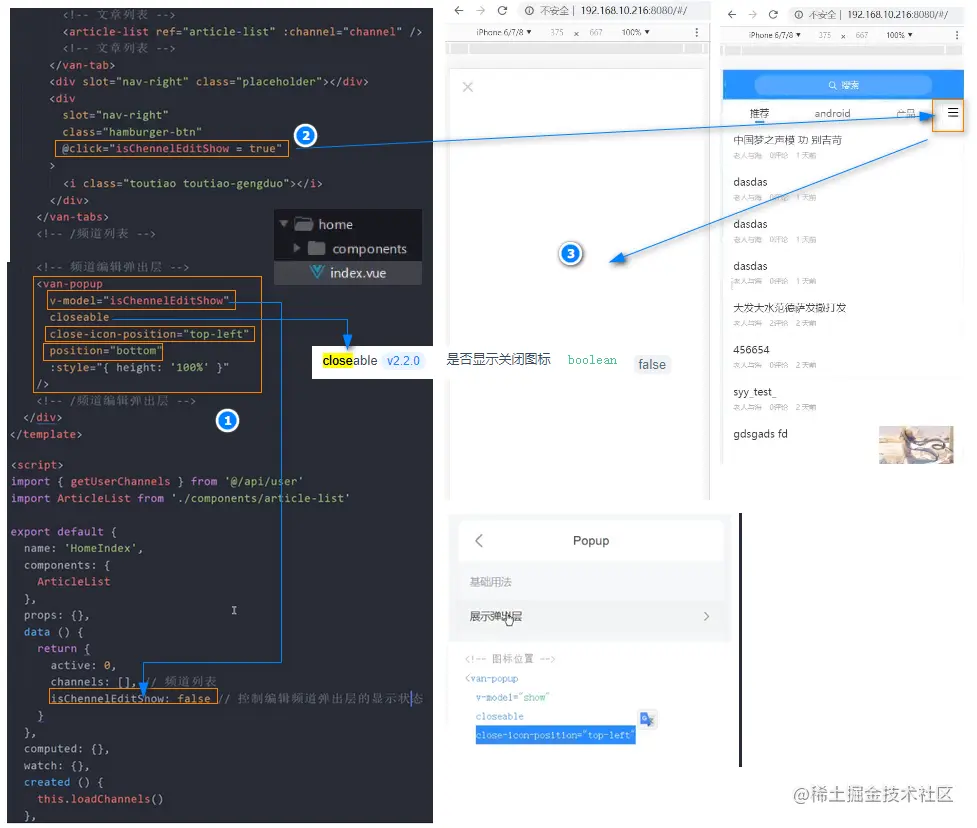The image size is (977, 828).
Task: Open the 100% zoom dropdown in left browser
Action: 636,32
